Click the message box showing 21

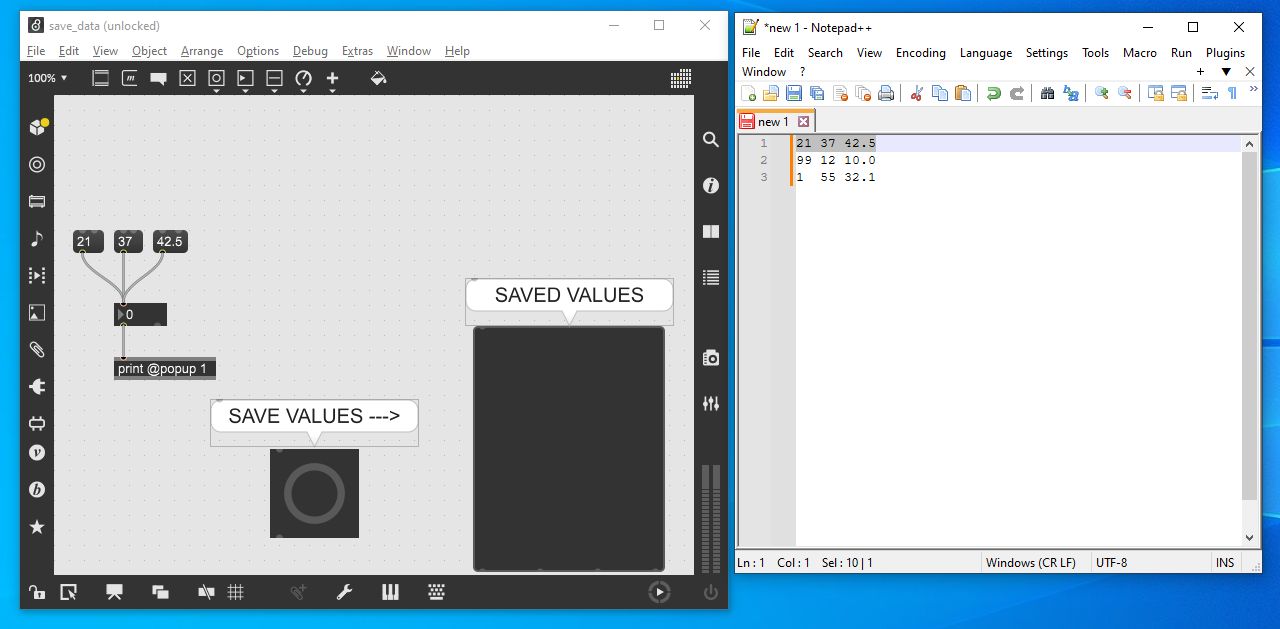click(x=88, y=242)
